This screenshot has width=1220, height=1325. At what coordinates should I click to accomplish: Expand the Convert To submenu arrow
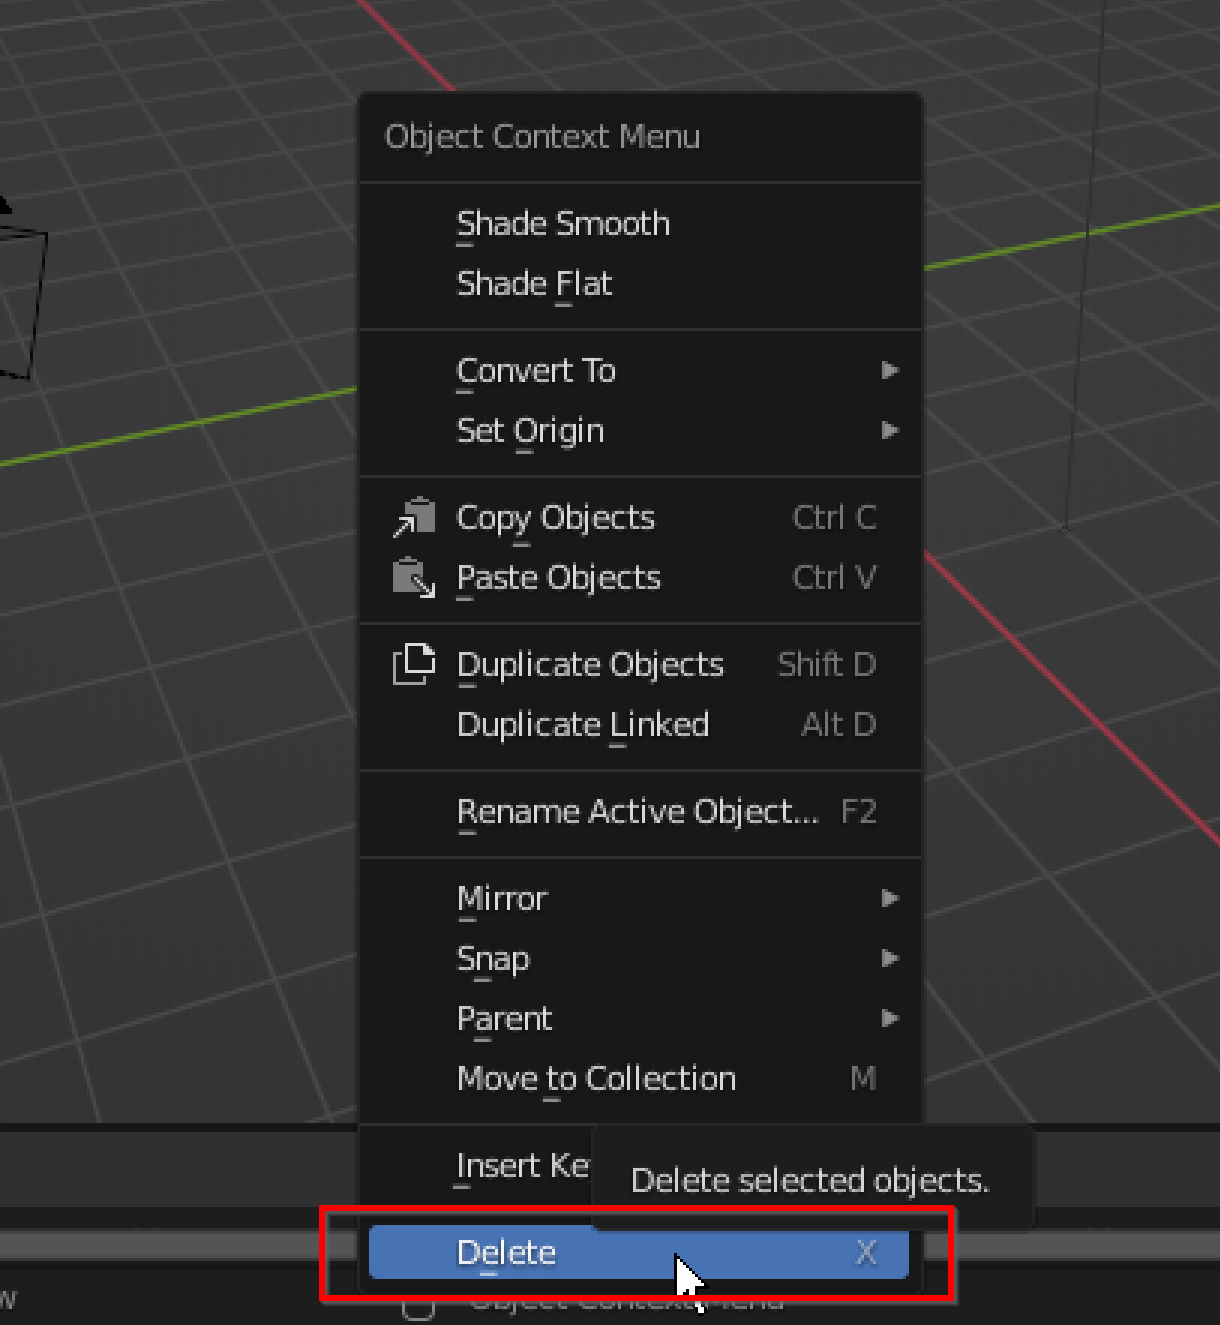pyautogui.click(x=890, y=371)
